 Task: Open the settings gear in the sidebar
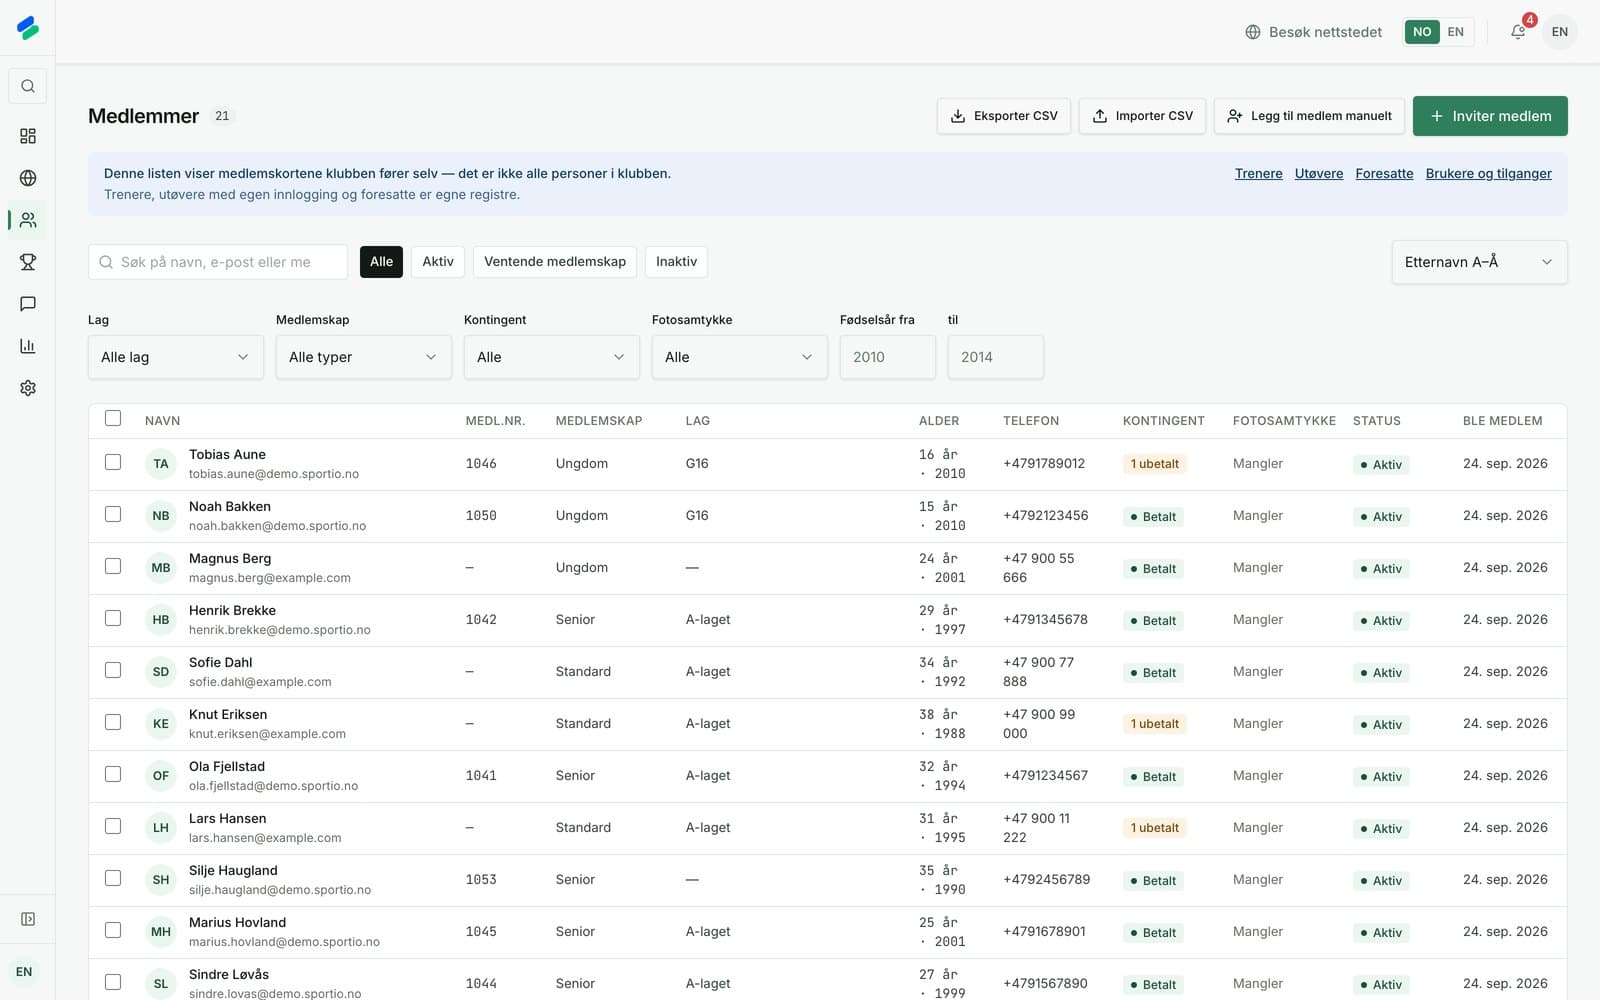28,388
